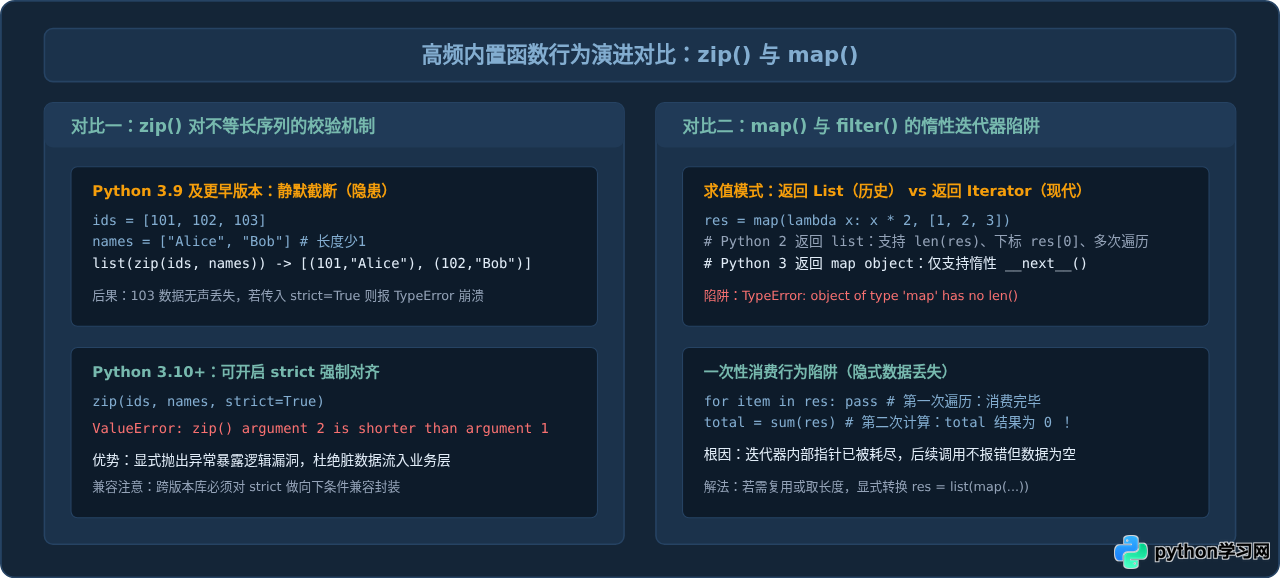The image size is (1280, 579).
Task: Click code total = sum(res)
Action: [888, 423]
